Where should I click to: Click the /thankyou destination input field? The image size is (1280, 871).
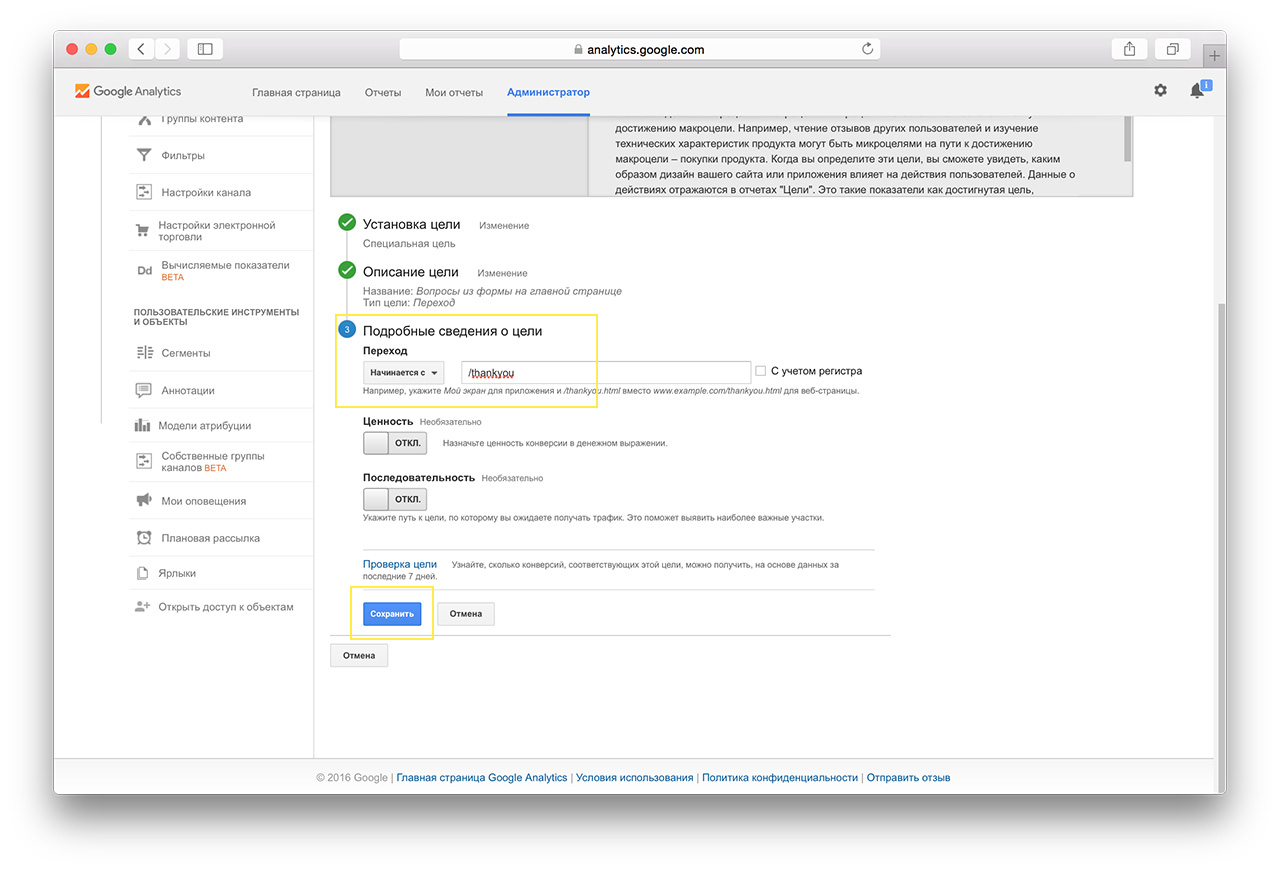pos(605,372)
